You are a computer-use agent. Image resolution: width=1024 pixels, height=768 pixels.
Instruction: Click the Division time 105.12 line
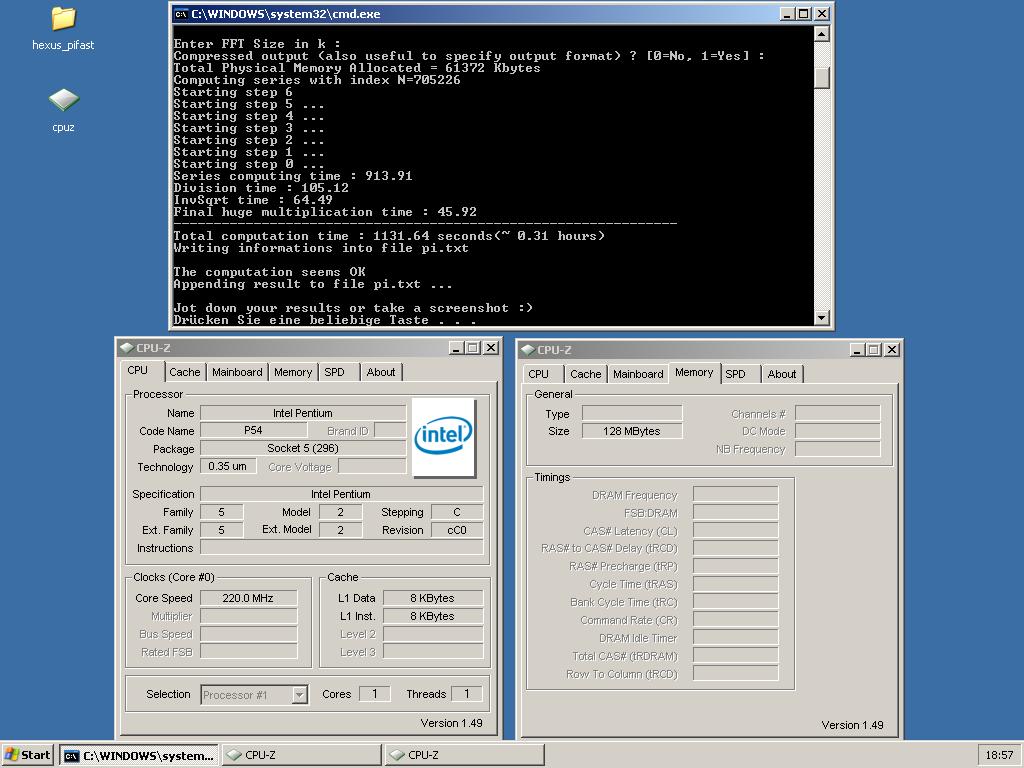coord(261,188)
